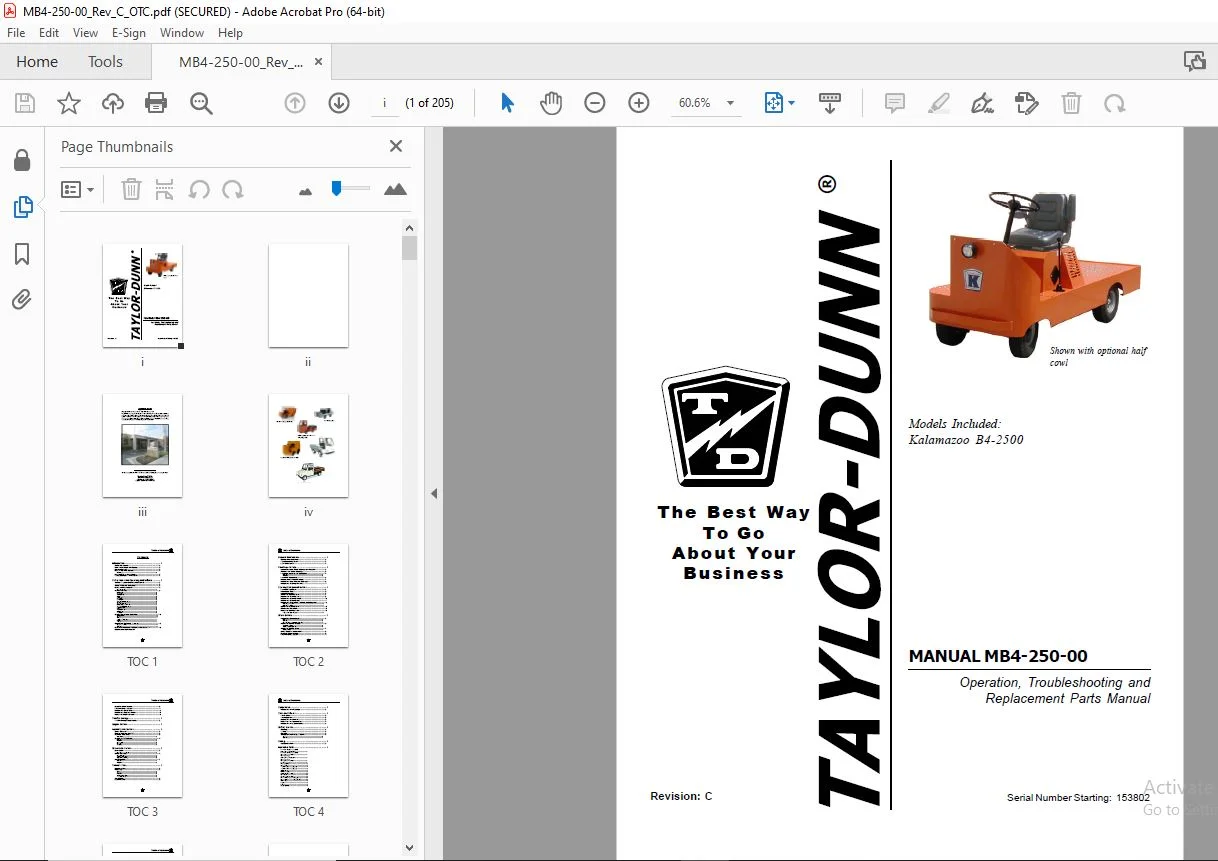Open the Bookmarks sidebar panel
This screenshot has height=861, width=1218.
tap(22, 254)
